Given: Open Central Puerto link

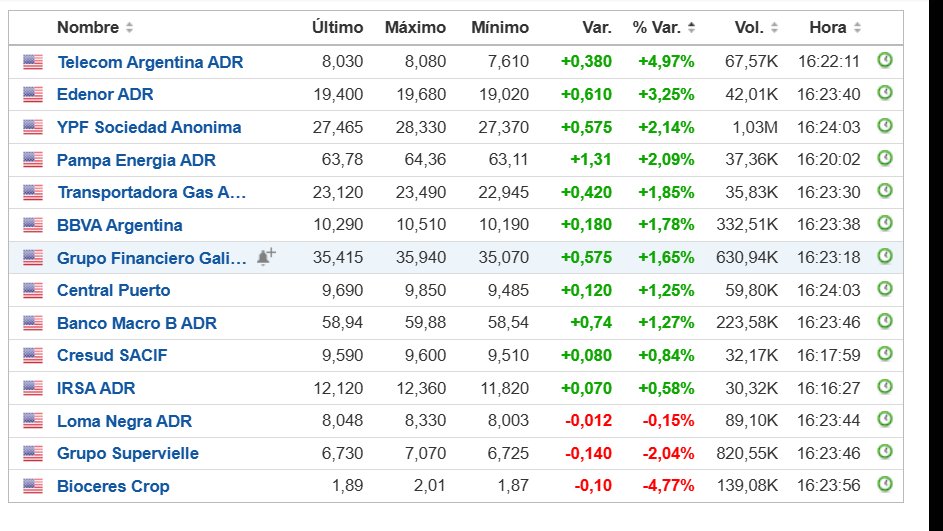Looking at the screenshot, I should pyautogui.click(x=114, y=290).
